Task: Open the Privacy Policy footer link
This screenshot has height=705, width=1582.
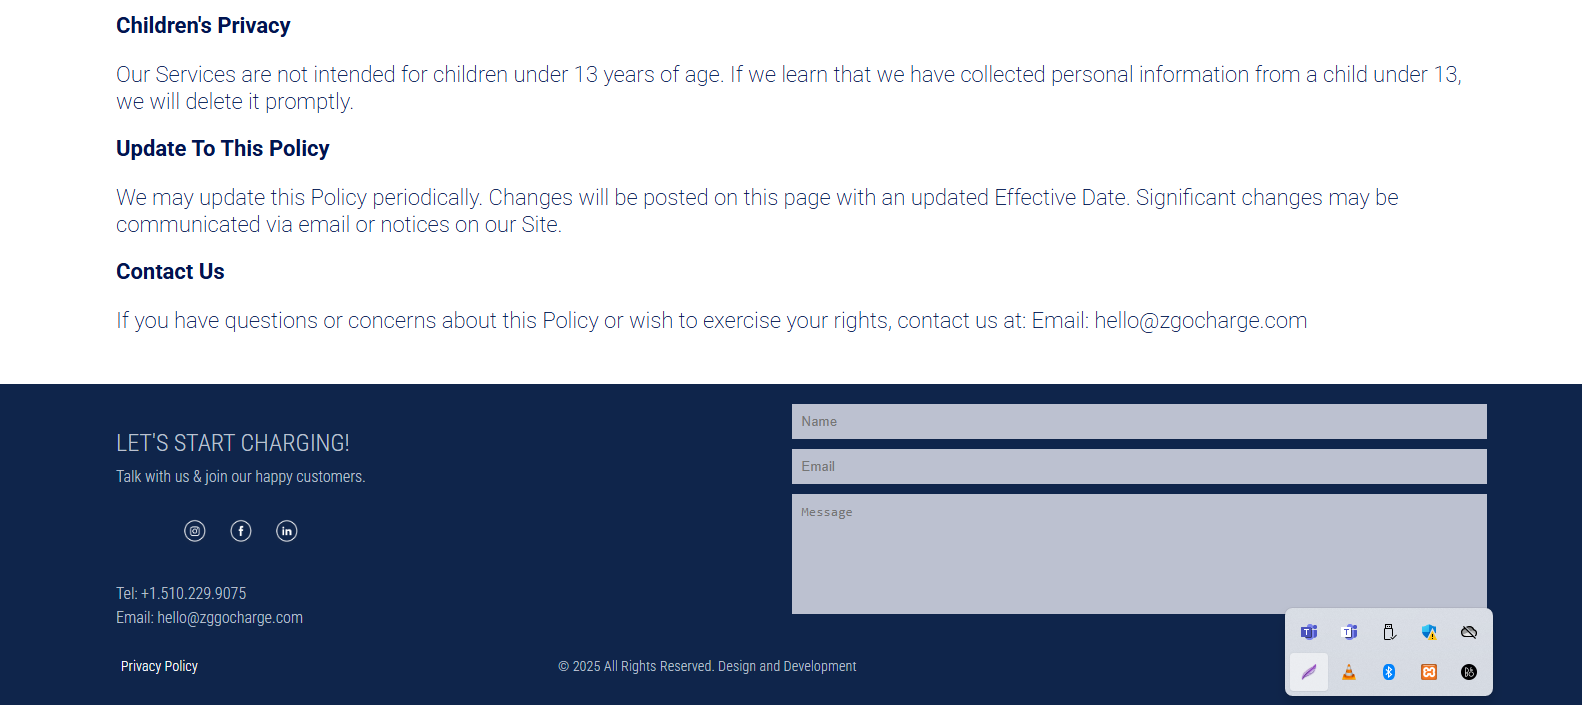Action: point(160,666)
